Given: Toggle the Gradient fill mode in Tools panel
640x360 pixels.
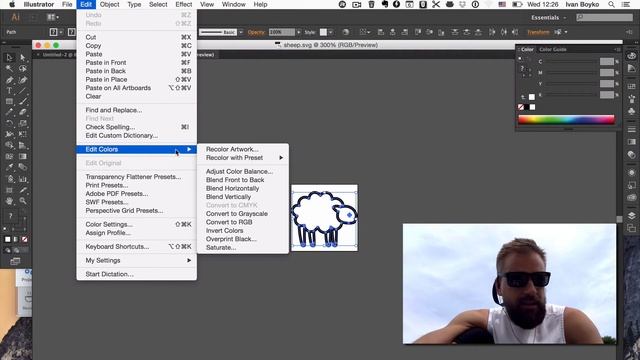Looking at the screenshot, I should click(x=16, y=239).
